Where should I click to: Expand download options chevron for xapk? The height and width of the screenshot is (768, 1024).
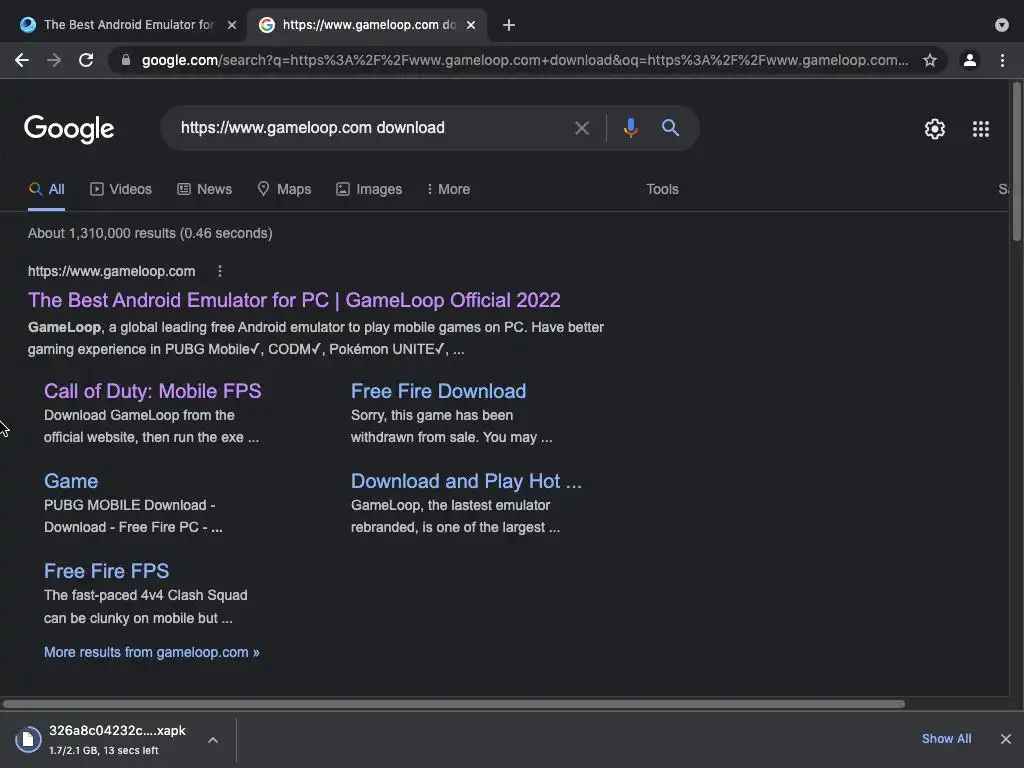213,740
